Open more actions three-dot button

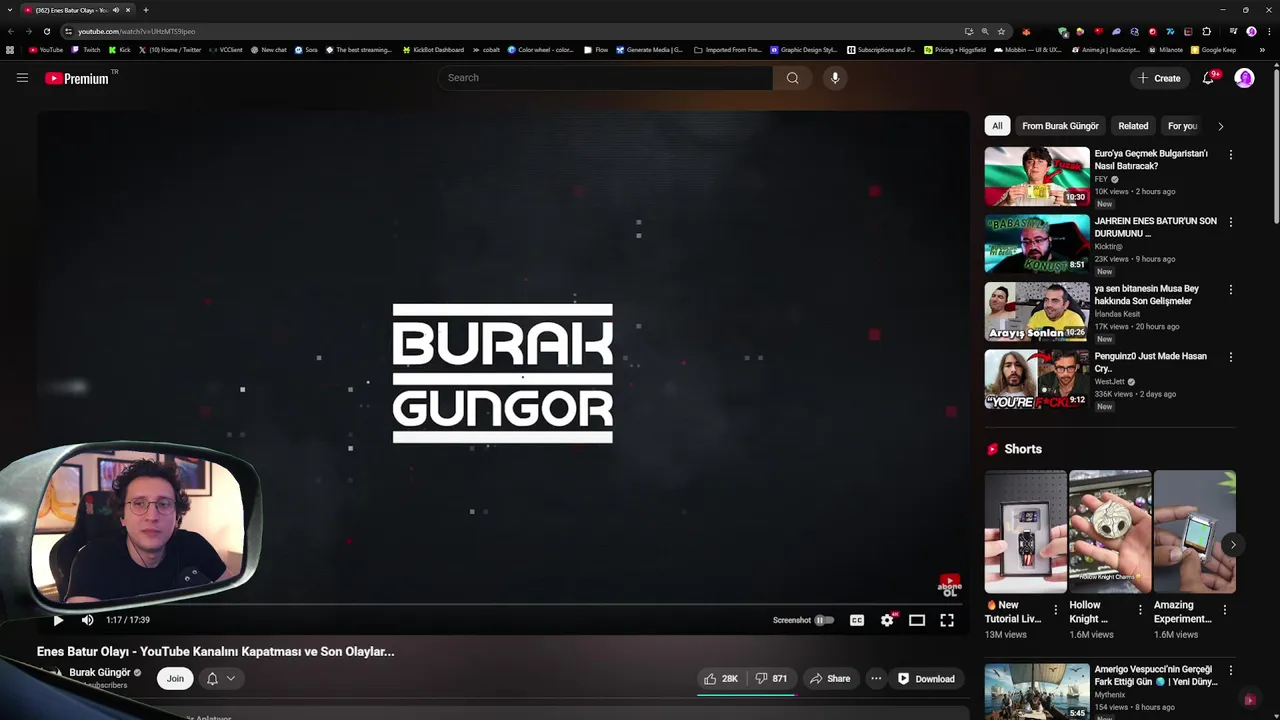[x=876, y=679]
